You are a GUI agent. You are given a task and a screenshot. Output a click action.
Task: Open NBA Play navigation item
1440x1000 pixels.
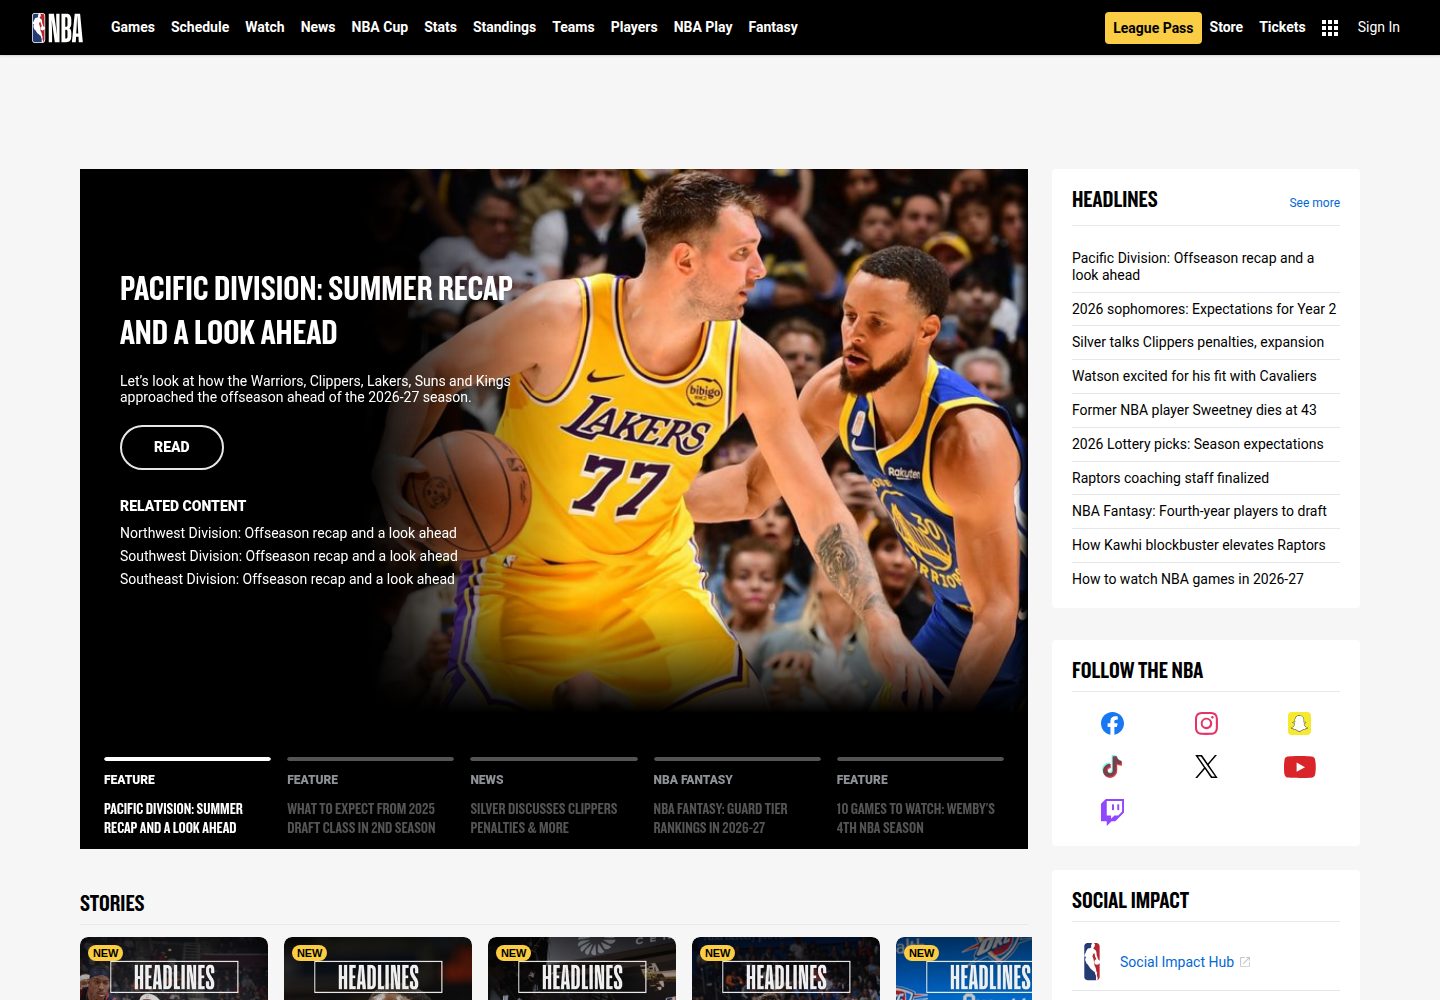pos(703,27)
